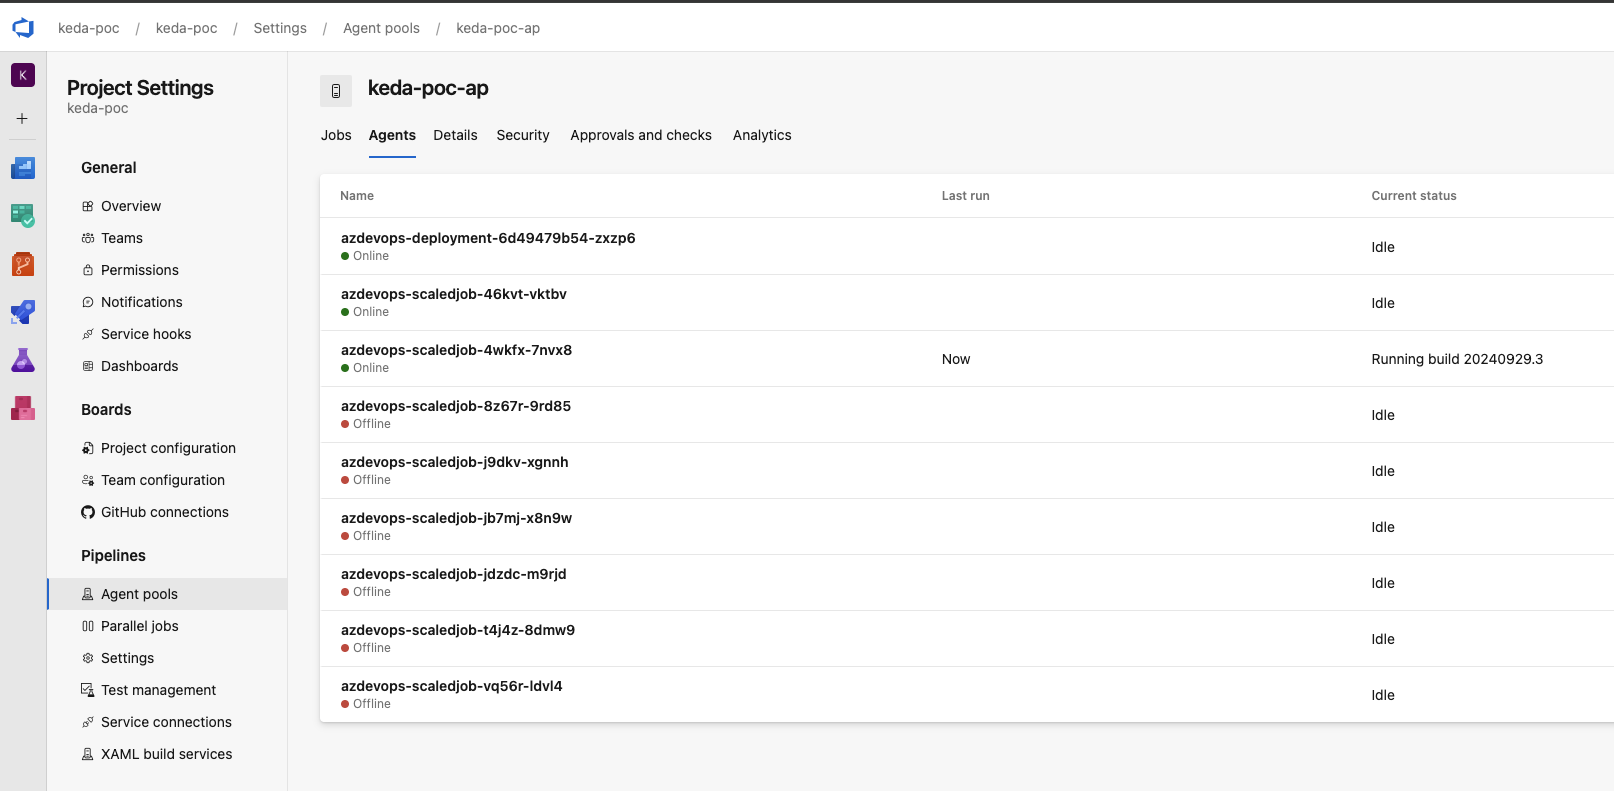Open the Boards hub icon in rail
The width and height of the screenshot is (1614, 791).
[x=23, y=215]
